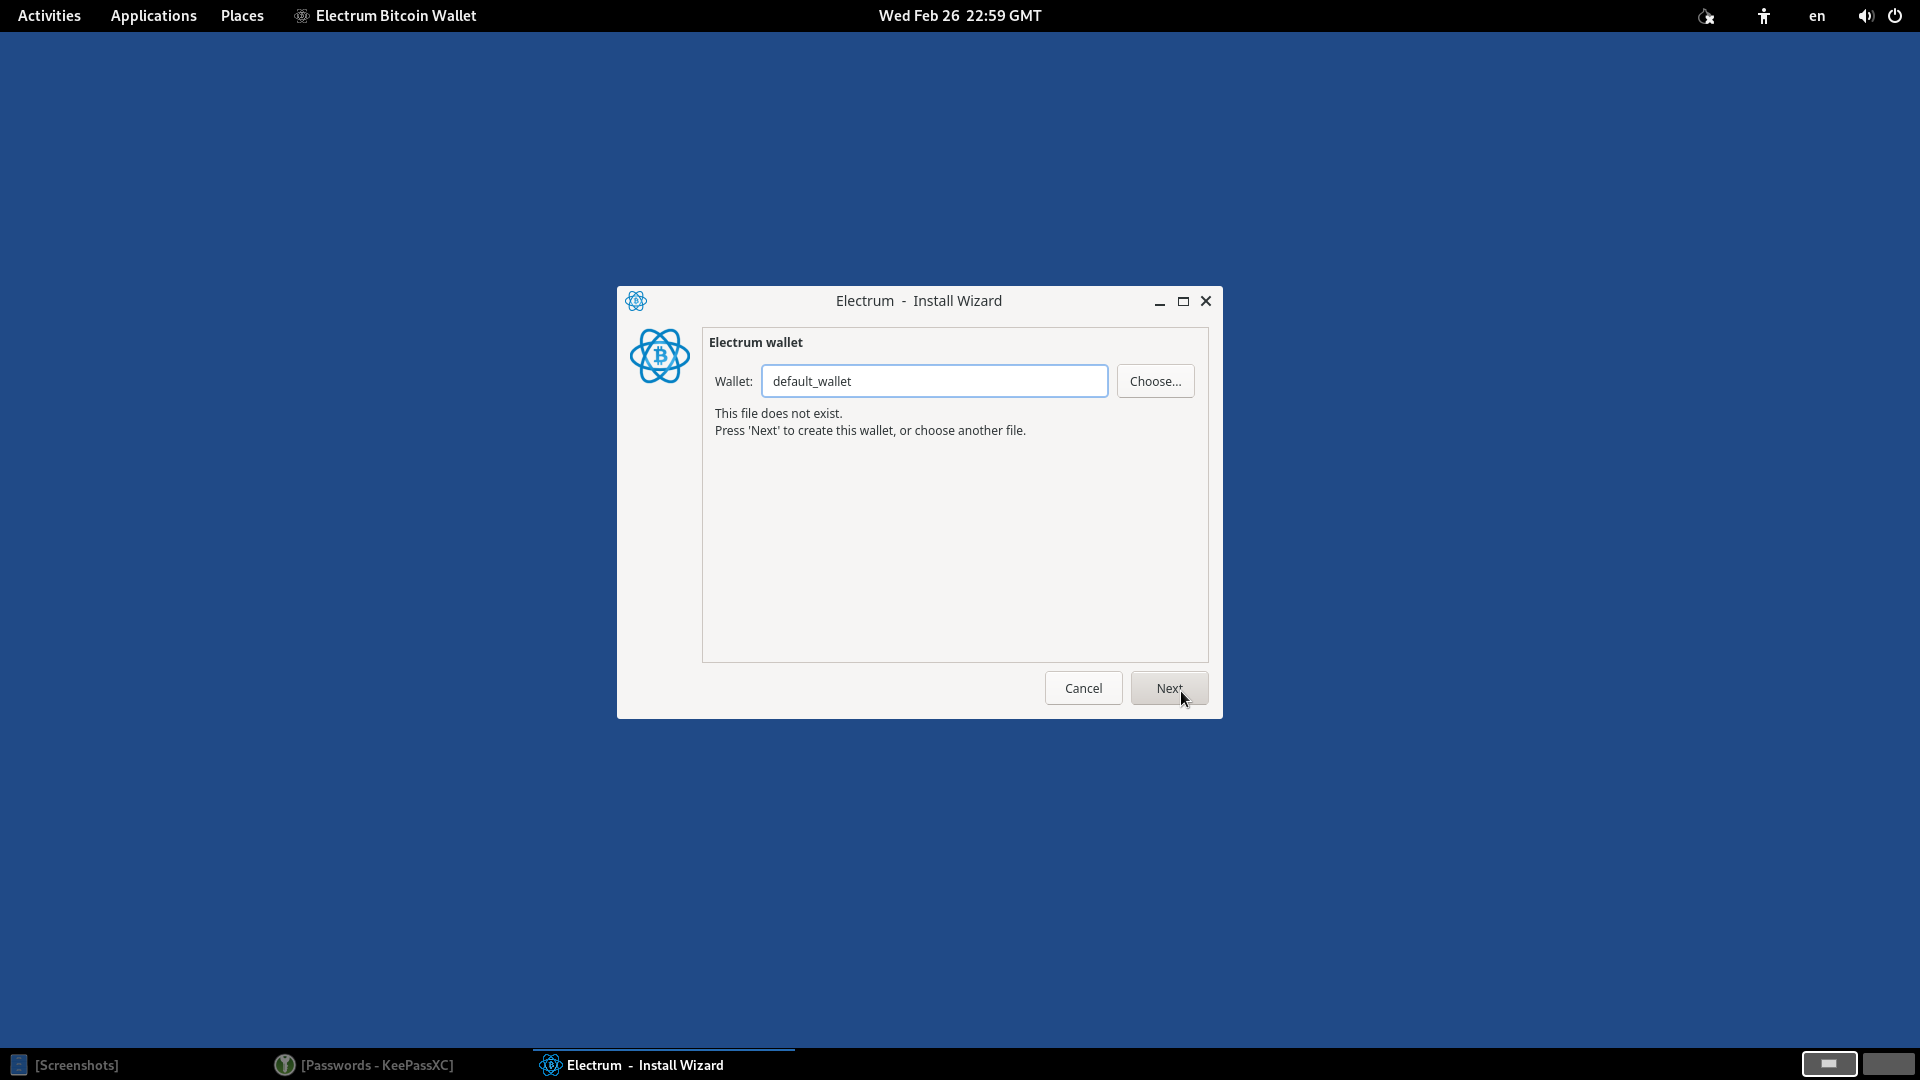
Task: Open the clock and calendar panel
Action: [x=960, y=16]
